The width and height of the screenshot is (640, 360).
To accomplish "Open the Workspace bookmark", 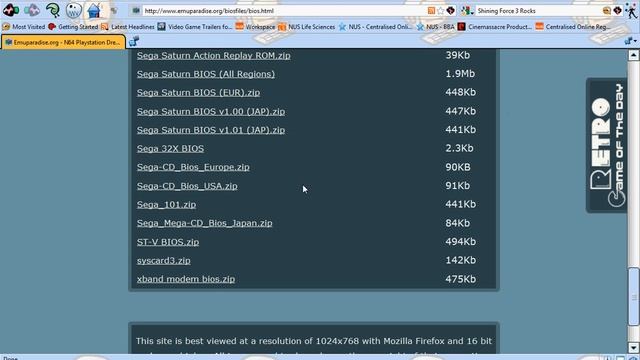I will (256, 27).
